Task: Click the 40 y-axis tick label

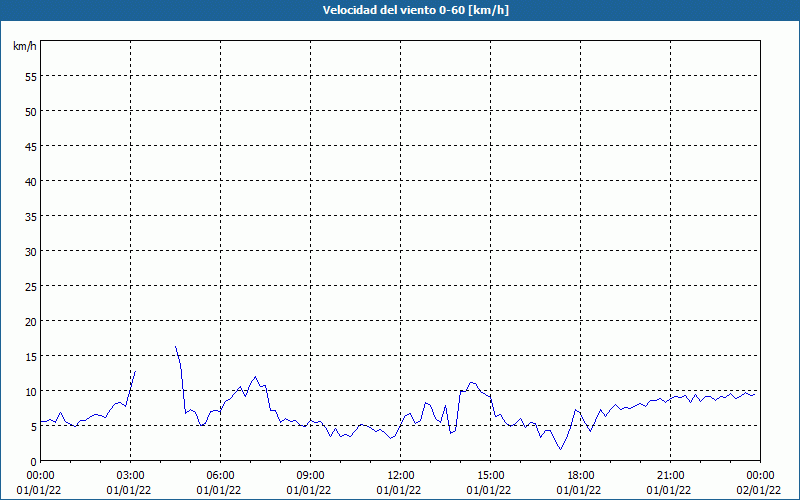Action: point(31,182)
